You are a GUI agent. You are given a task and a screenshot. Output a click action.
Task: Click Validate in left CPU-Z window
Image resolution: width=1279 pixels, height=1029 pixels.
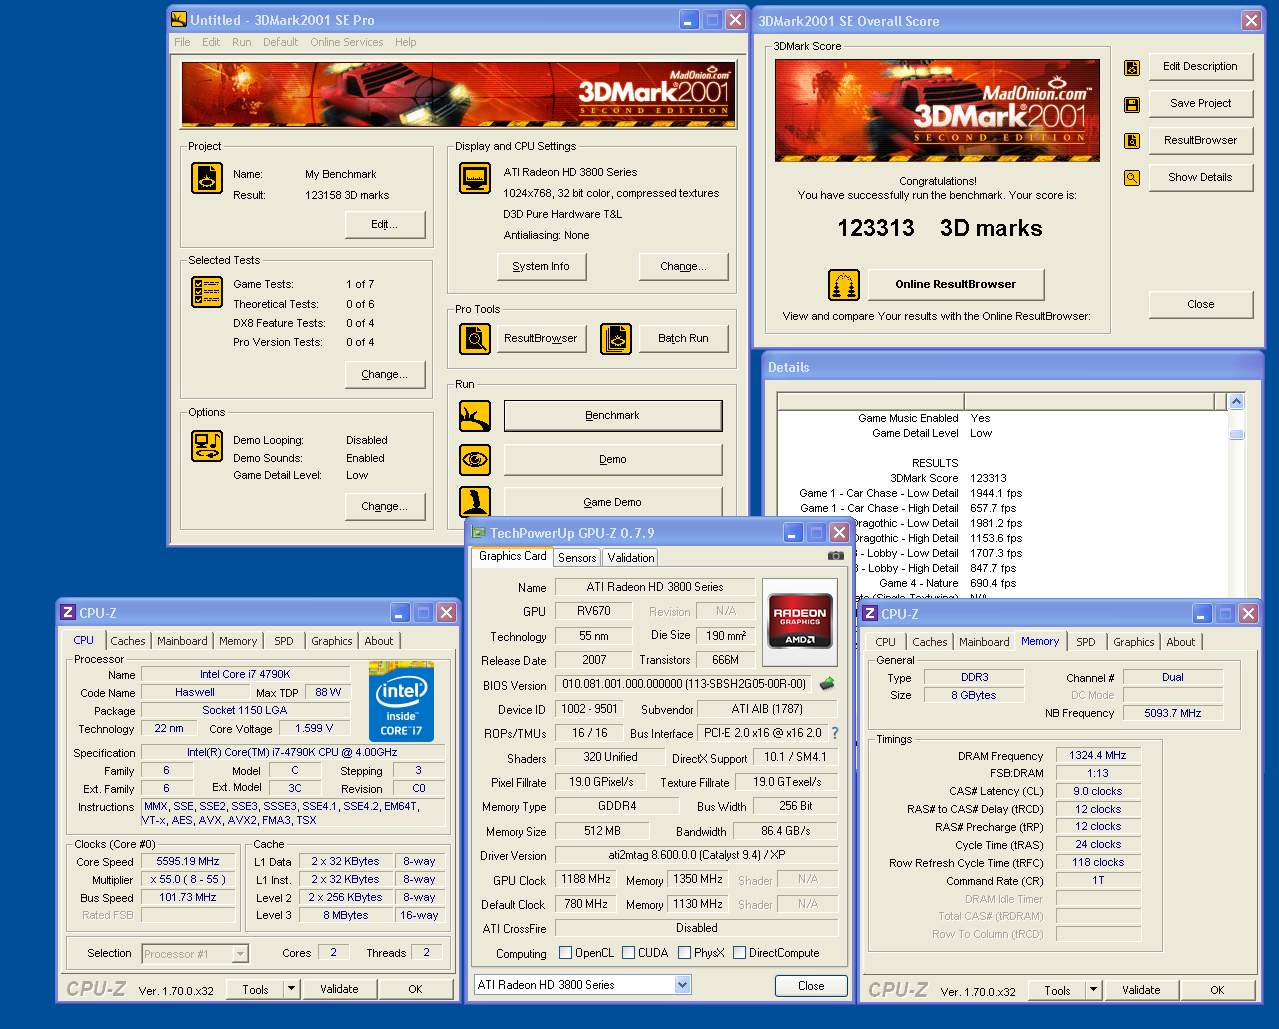click(x=339, y=989)
